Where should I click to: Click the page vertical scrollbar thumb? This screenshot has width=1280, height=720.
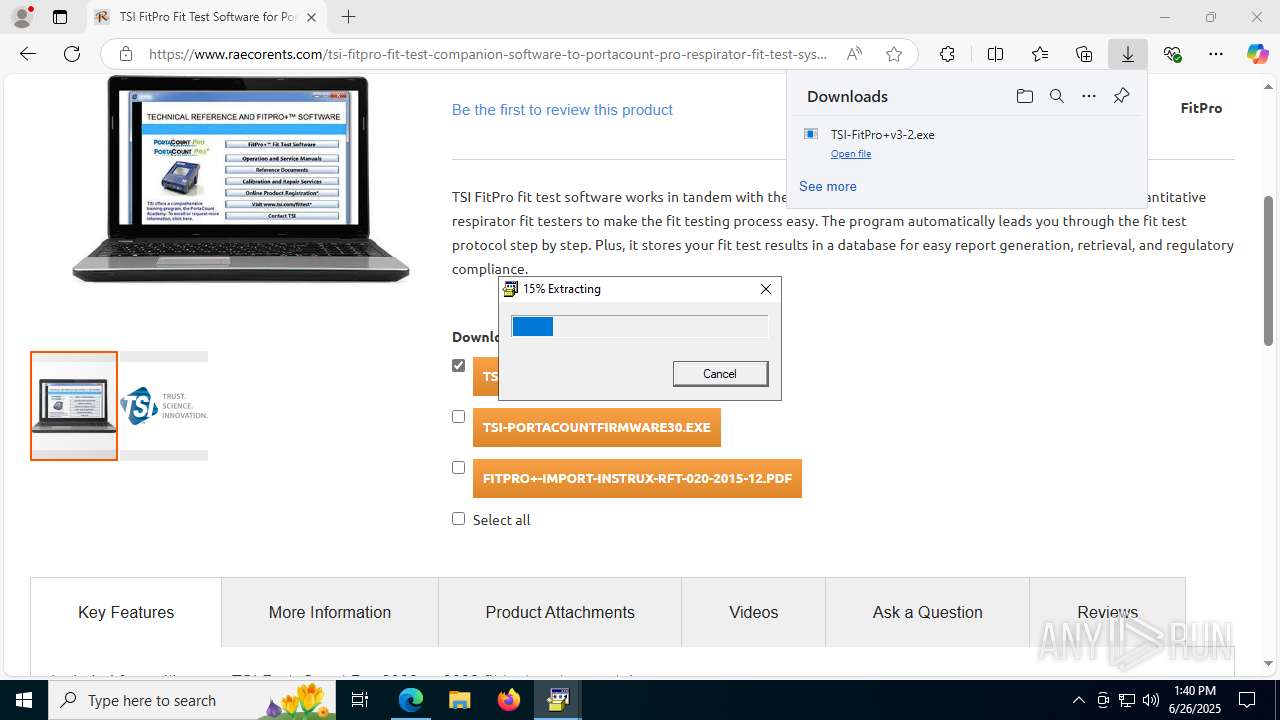click(x=1268, y=270)
